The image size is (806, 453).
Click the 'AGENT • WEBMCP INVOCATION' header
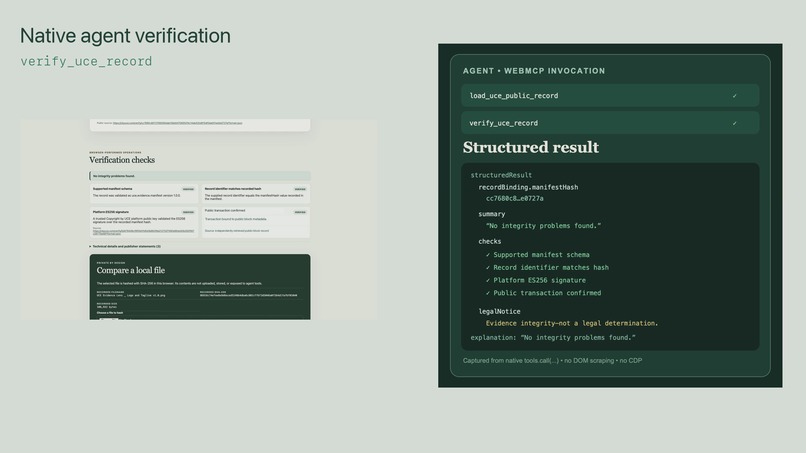click(534, 71)
